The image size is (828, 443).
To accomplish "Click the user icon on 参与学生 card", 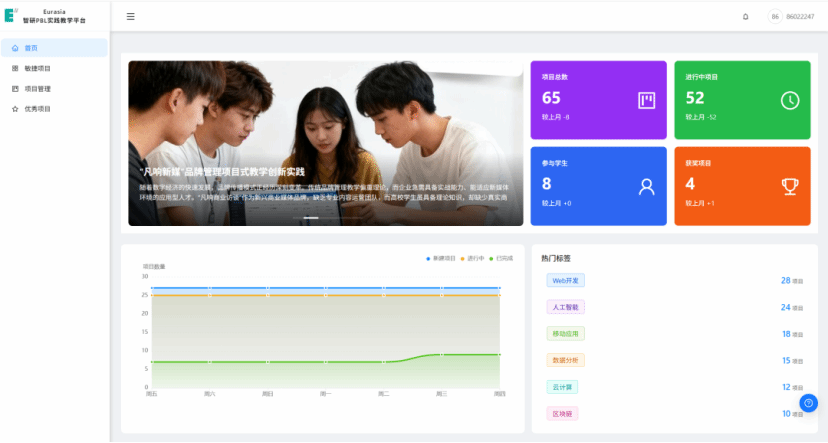I will click(646, 186).
